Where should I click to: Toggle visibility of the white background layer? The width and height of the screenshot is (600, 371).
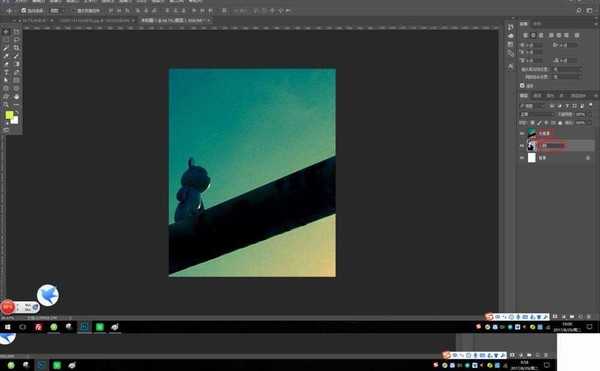point(522,158)
